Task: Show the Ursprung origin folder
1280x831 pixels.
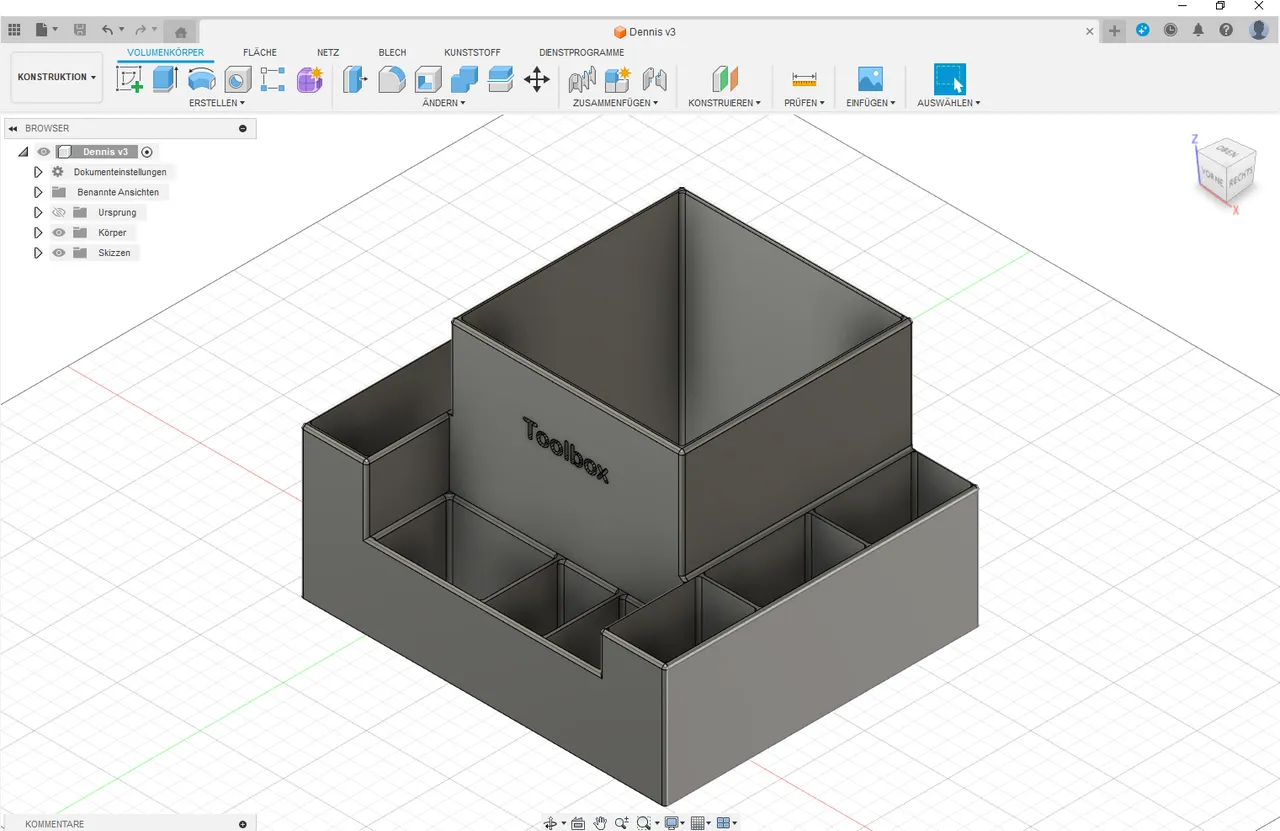Action: [x=58, y=212]
